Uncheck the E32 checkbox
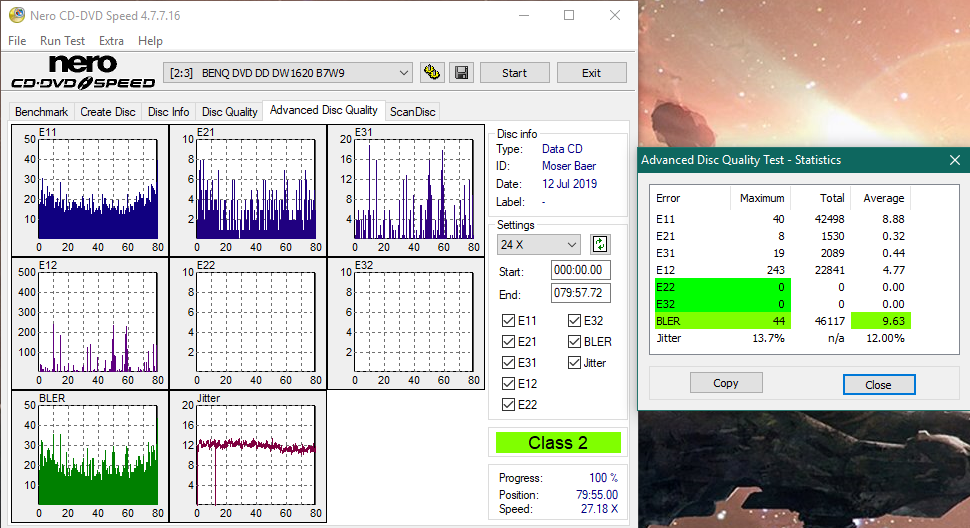The width and height of the screenshot is (970, 528). (x=574, y=320)
